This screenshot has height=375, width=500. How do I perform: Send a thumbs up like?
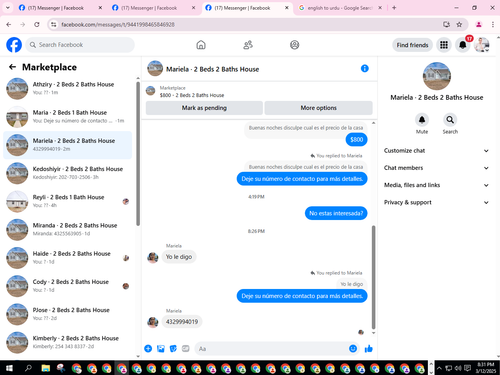click(x=369, y=349)
